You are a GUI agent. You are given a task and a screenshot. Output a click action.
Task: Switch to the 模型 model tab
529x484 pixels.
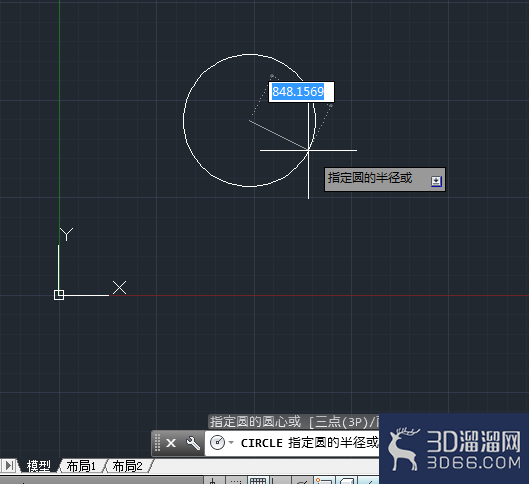[x=38, y=466]
